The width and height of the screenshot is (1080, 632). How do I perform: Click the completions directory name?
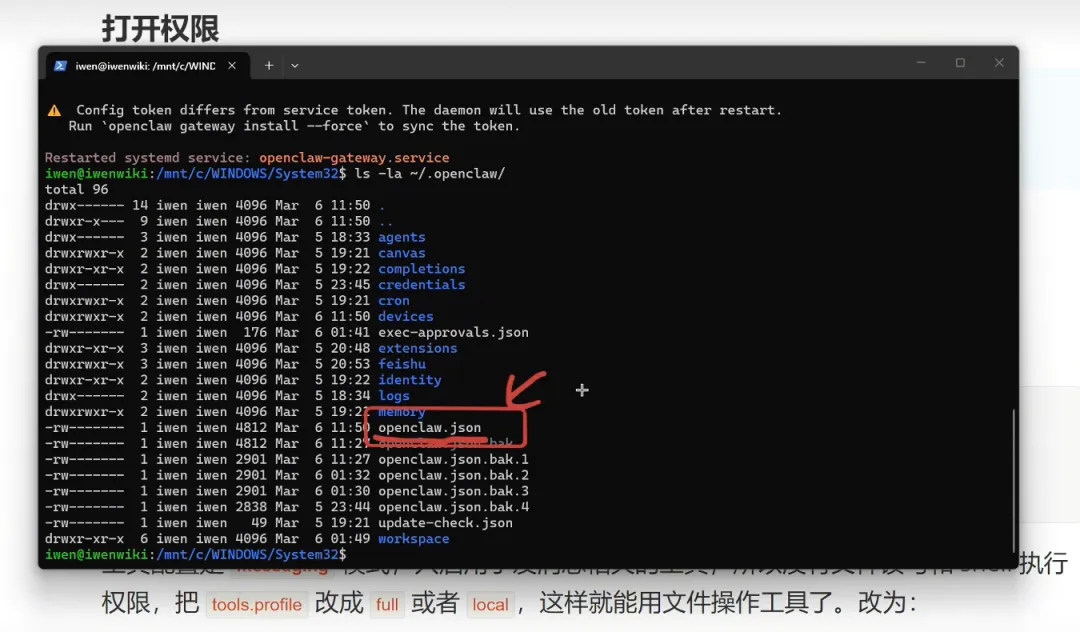(x=422, y=268)
